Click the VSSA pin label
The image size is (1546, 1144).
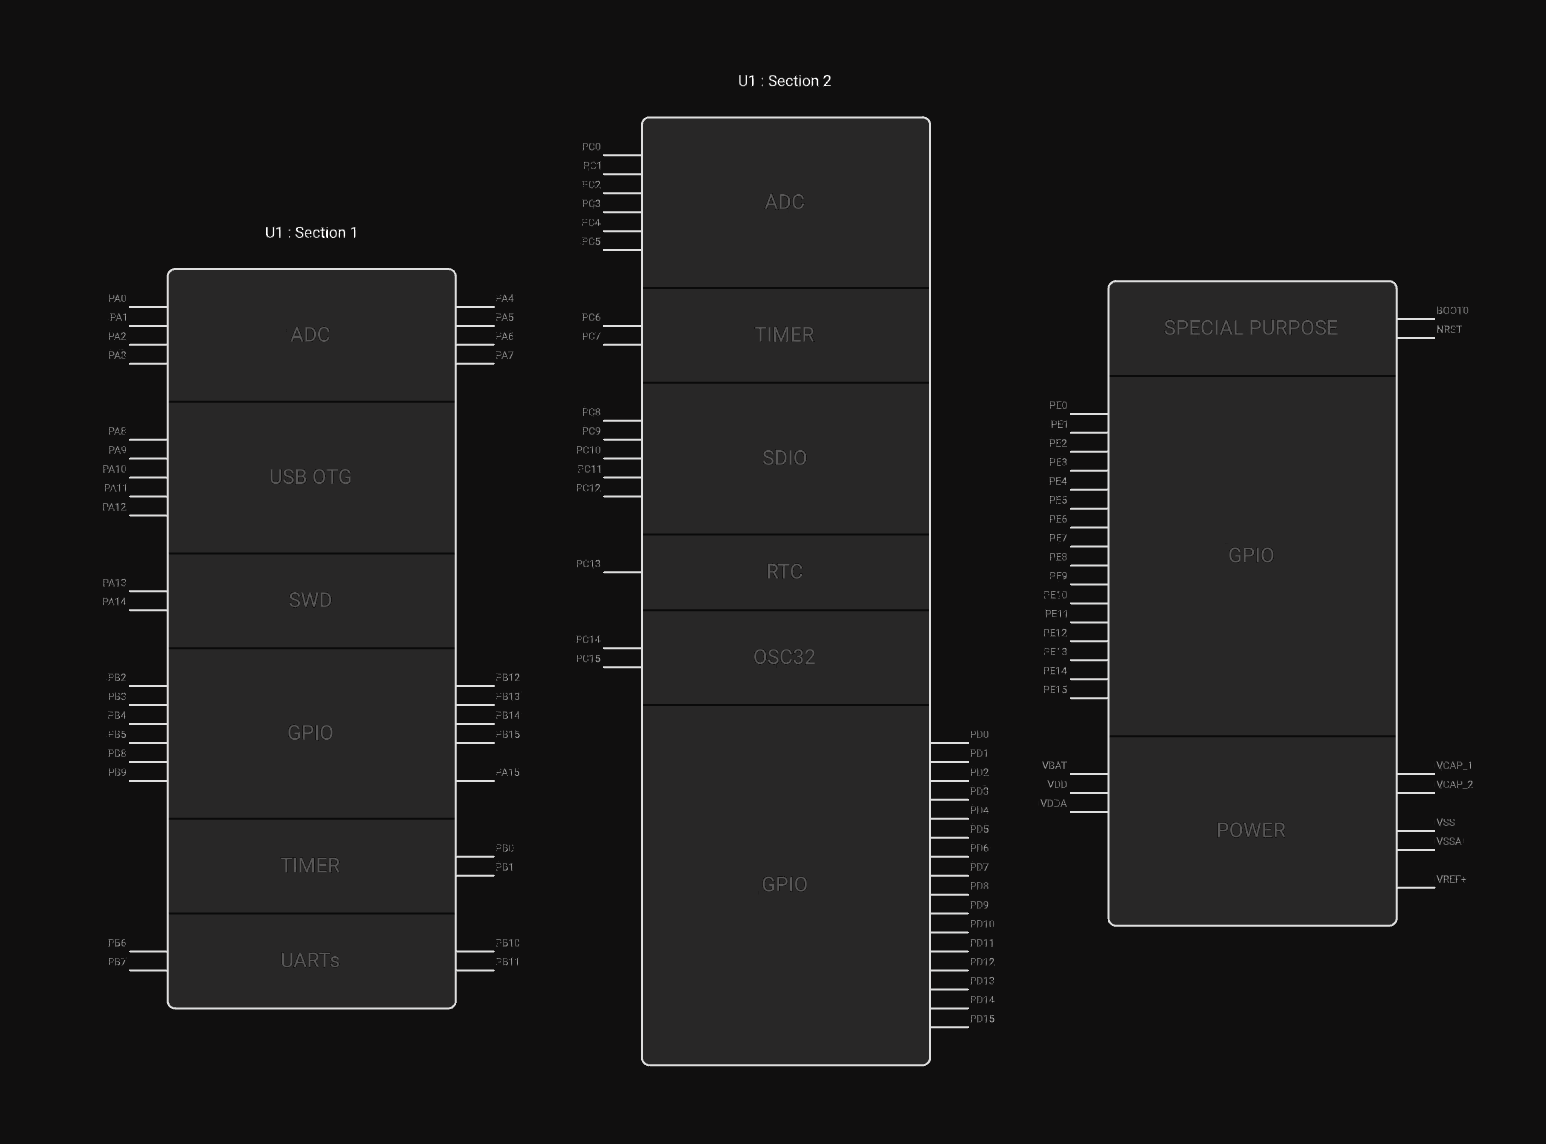click(x=1449, y=842)
